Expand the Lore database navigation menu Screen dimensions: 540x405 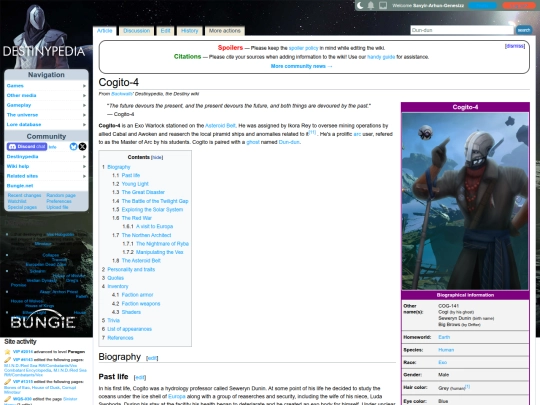pyautogui.click(x=46, y=124)
